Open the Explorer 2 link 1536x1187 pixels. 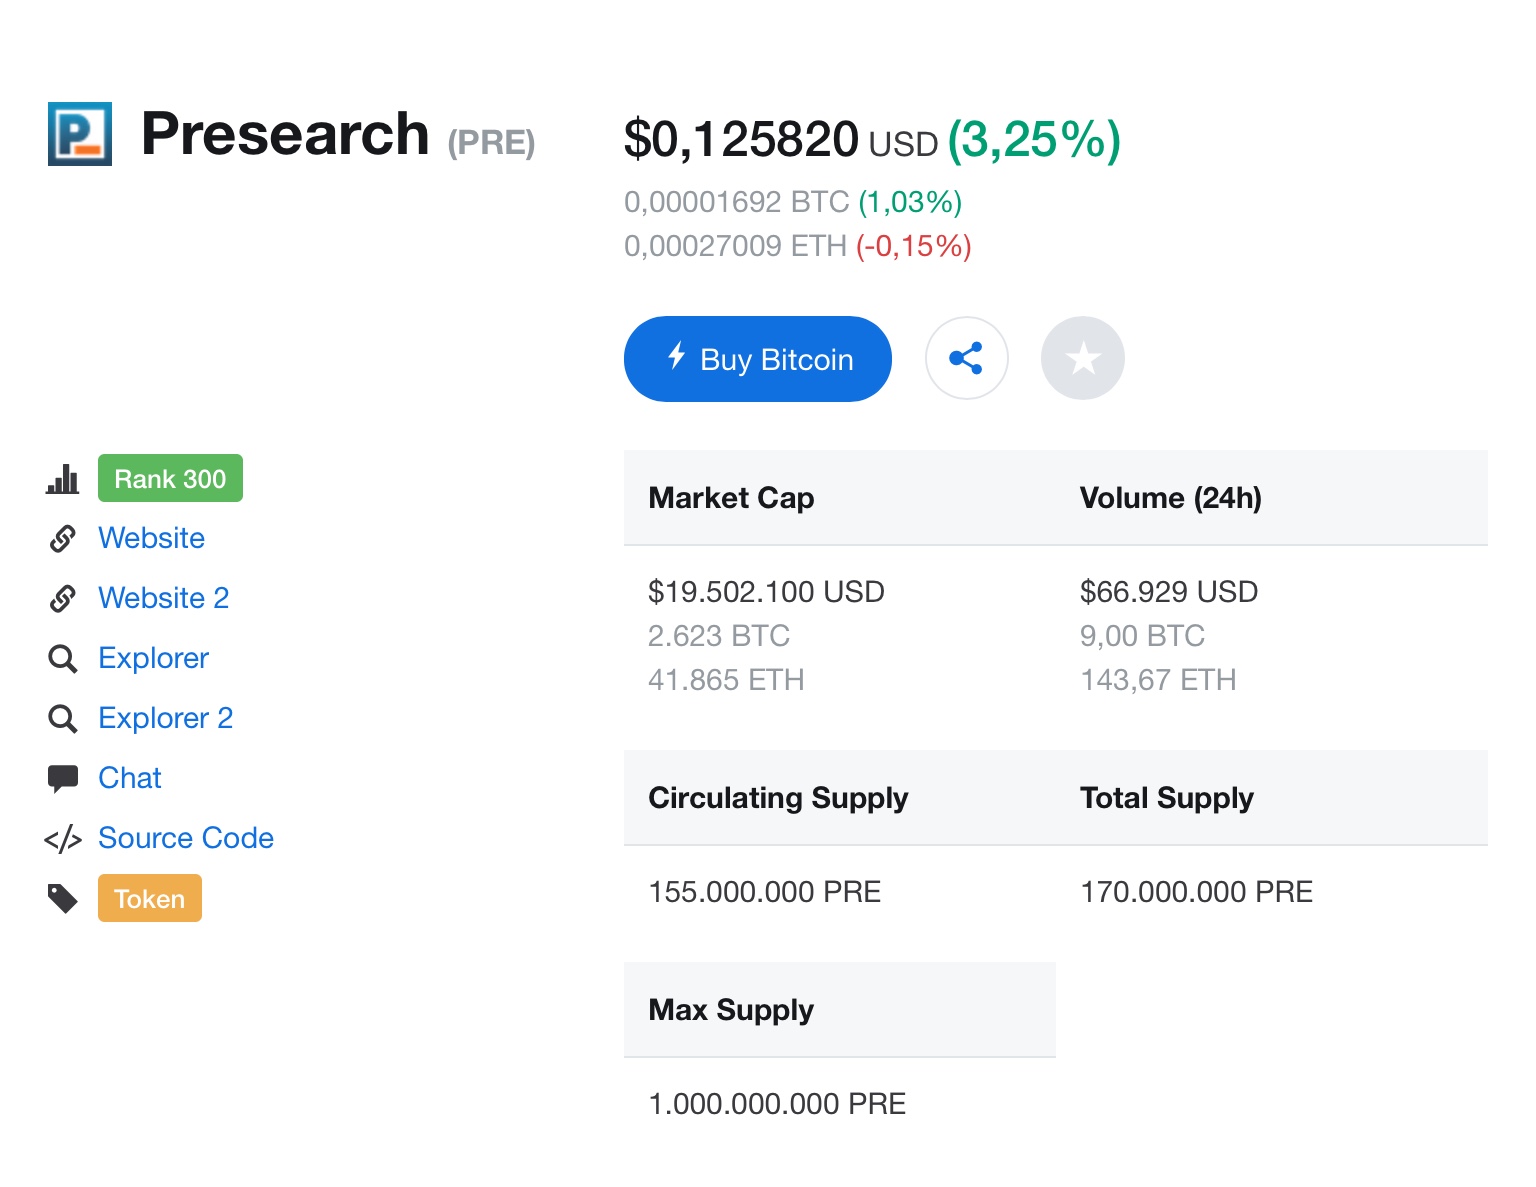pyautogui.click(x=166, y=718)
